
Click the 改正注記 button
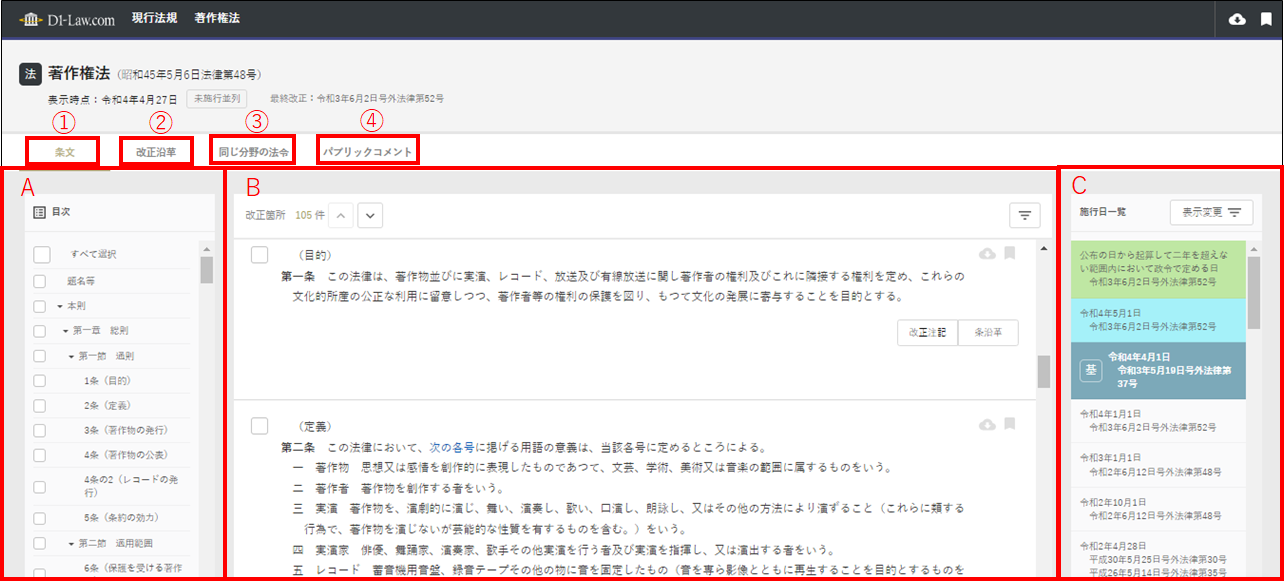click(x=927, y=333)
